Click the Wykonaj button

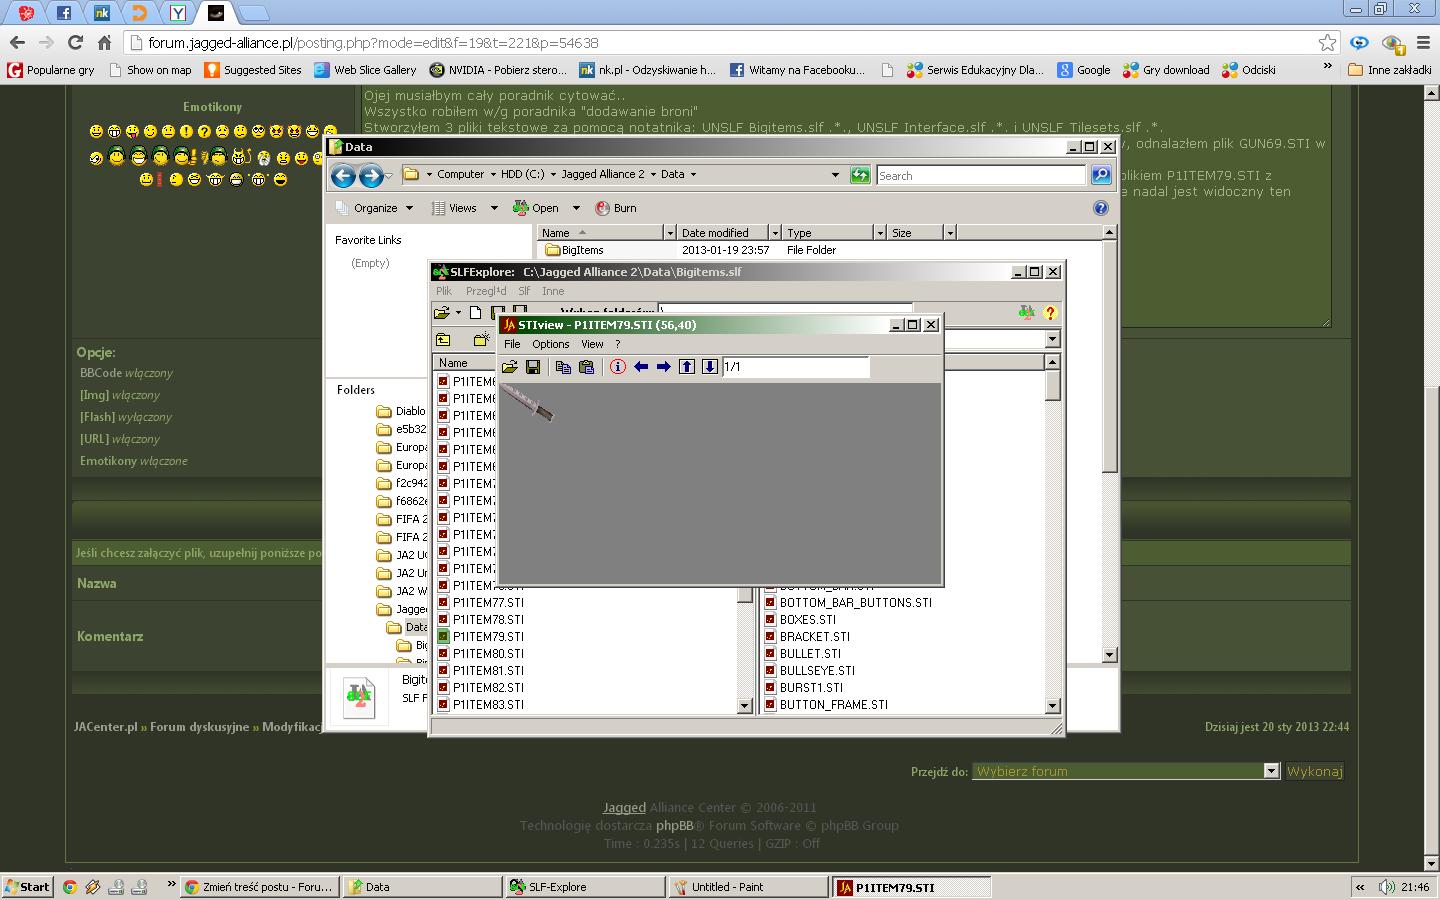click(1314, 771)
